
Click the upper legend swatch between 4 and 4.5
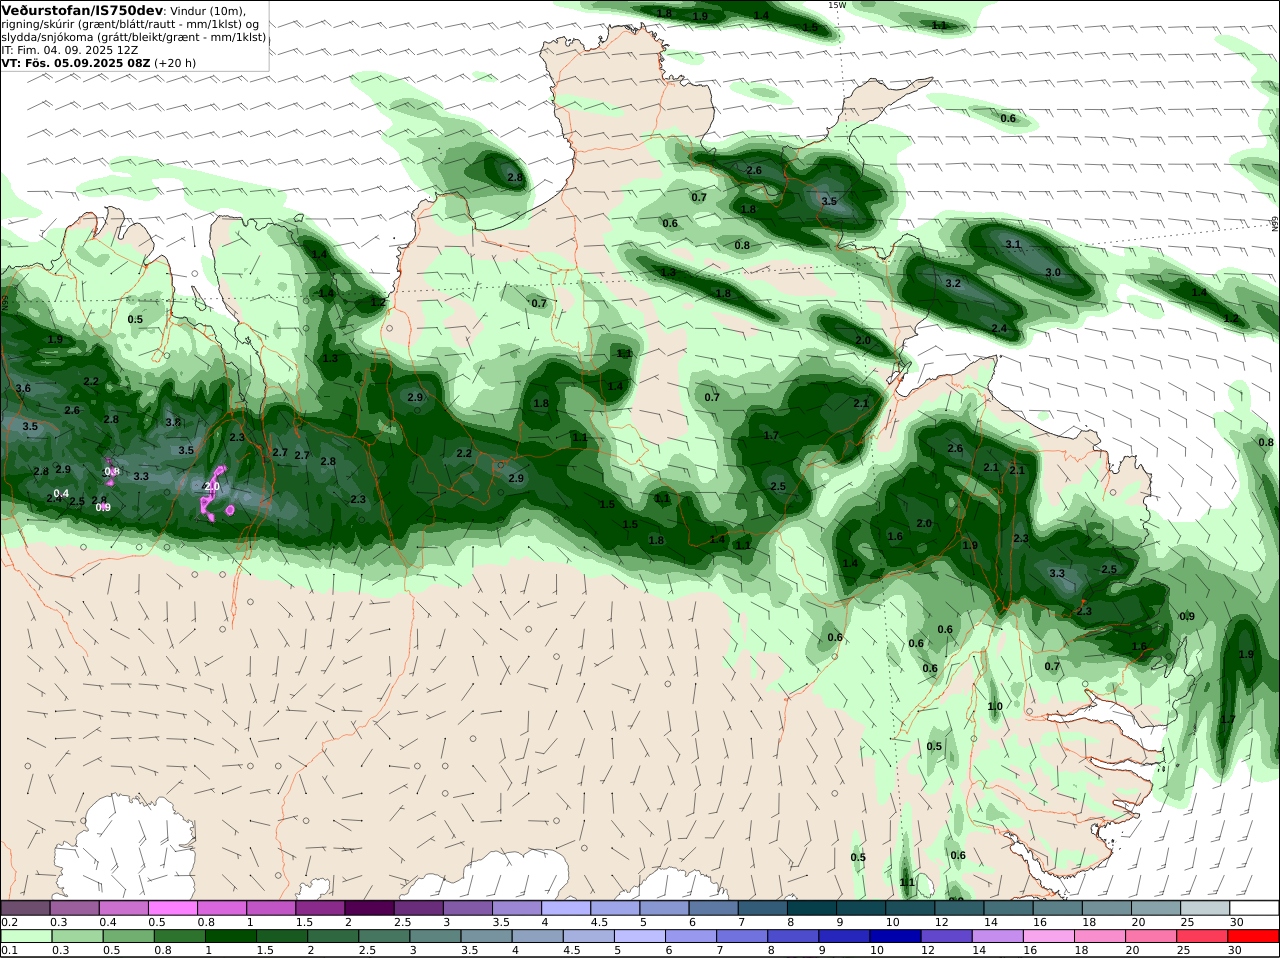click(566, 907)
